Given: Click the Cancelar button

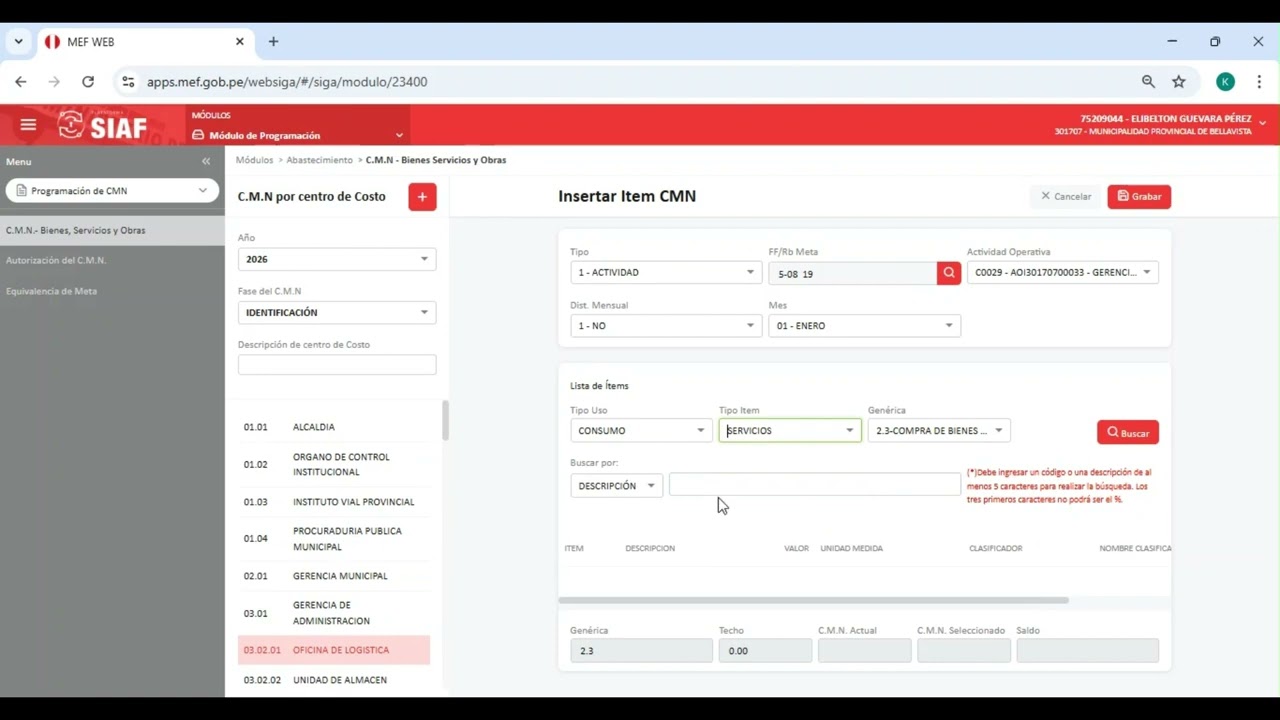Looking at the screenshot, I should [1066, 197].
